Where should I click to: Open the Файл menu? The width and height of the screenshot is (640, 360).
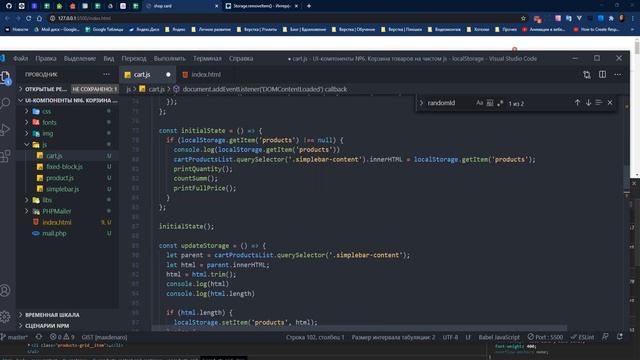pyautogui.click(x=20, y=58)
